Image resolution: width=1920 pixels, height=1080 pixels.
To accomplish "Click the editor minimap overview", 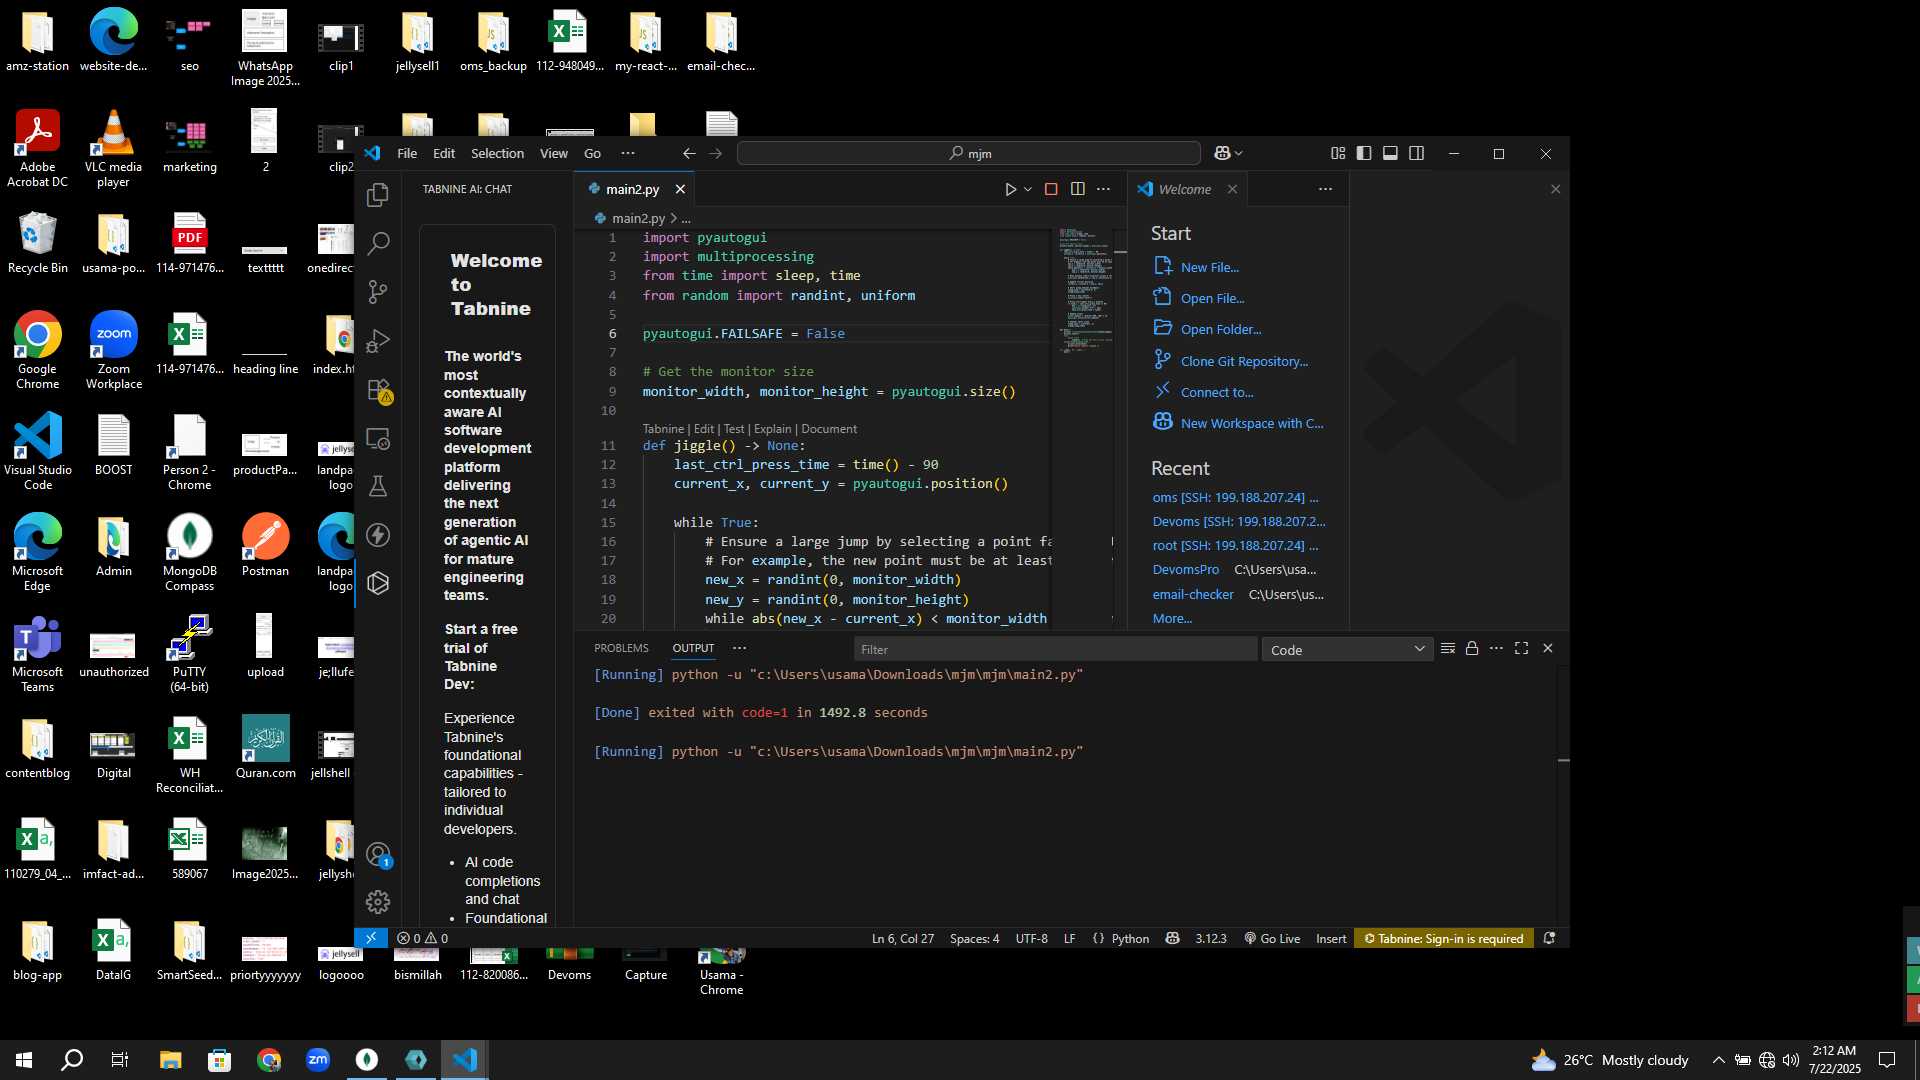I will [x=1085, y=290].
